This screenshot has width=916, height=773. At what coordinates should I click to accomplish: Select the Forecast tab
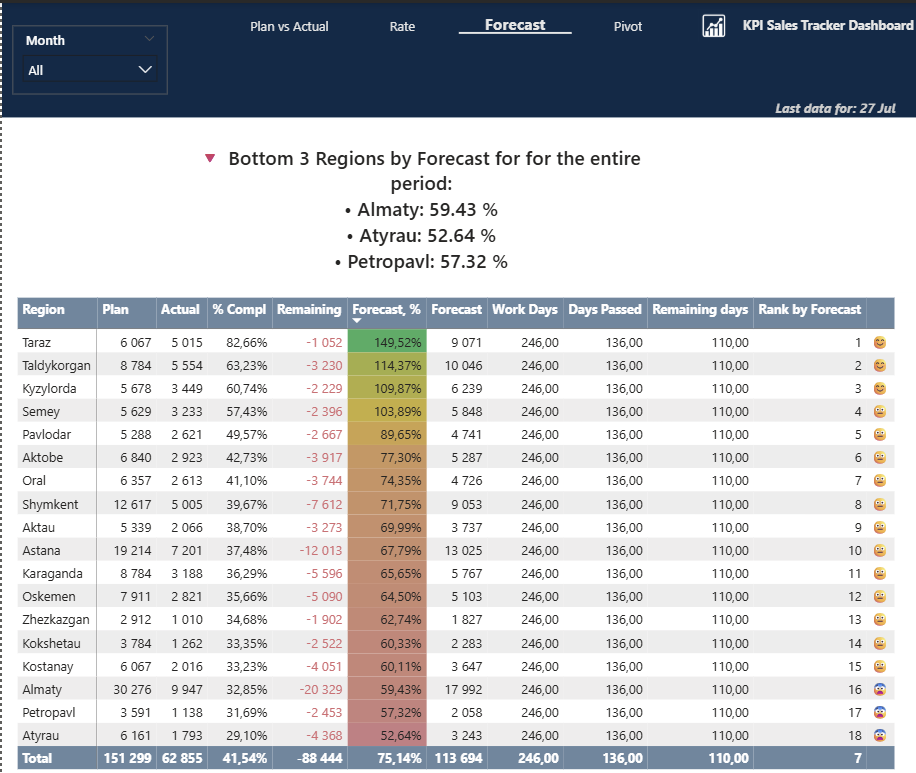pyautogui.click(x=515, y=25)
